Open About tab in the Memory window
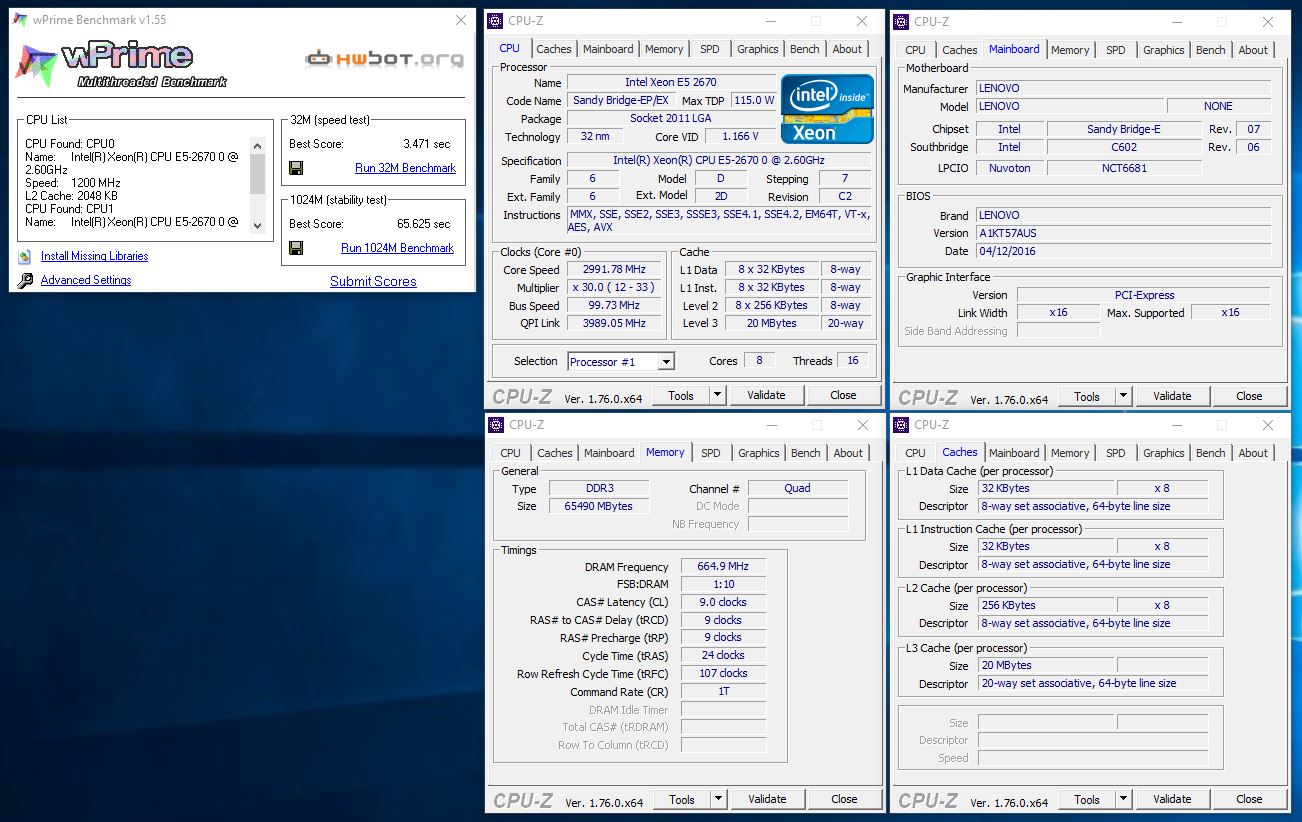 coord(848,453)
